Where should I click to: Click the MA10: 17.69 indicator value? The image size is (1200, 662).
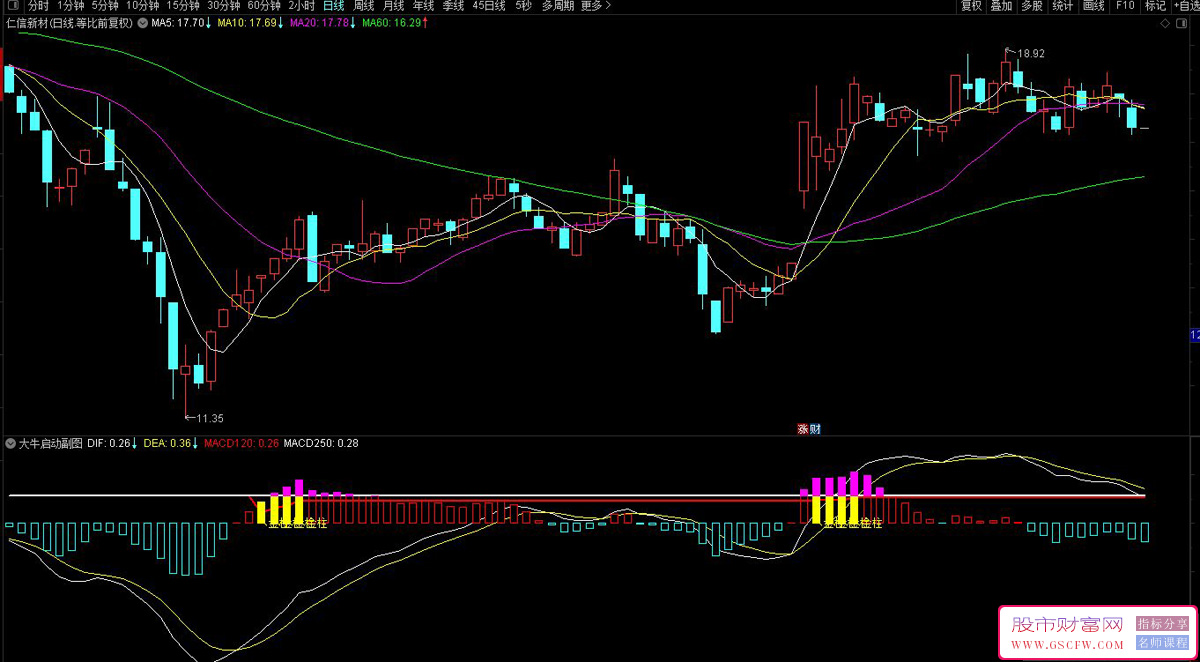(x=246, y=22)
